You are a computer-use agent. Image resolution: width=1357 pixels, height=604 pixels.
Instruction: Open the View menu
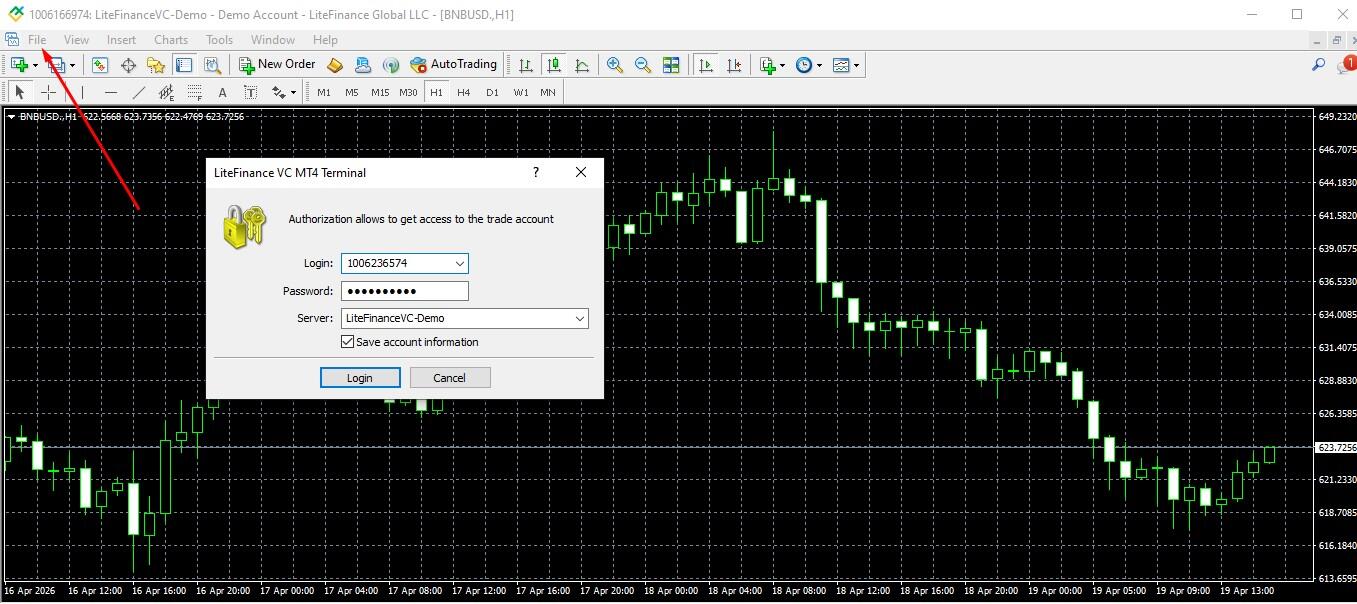point(76,40)
